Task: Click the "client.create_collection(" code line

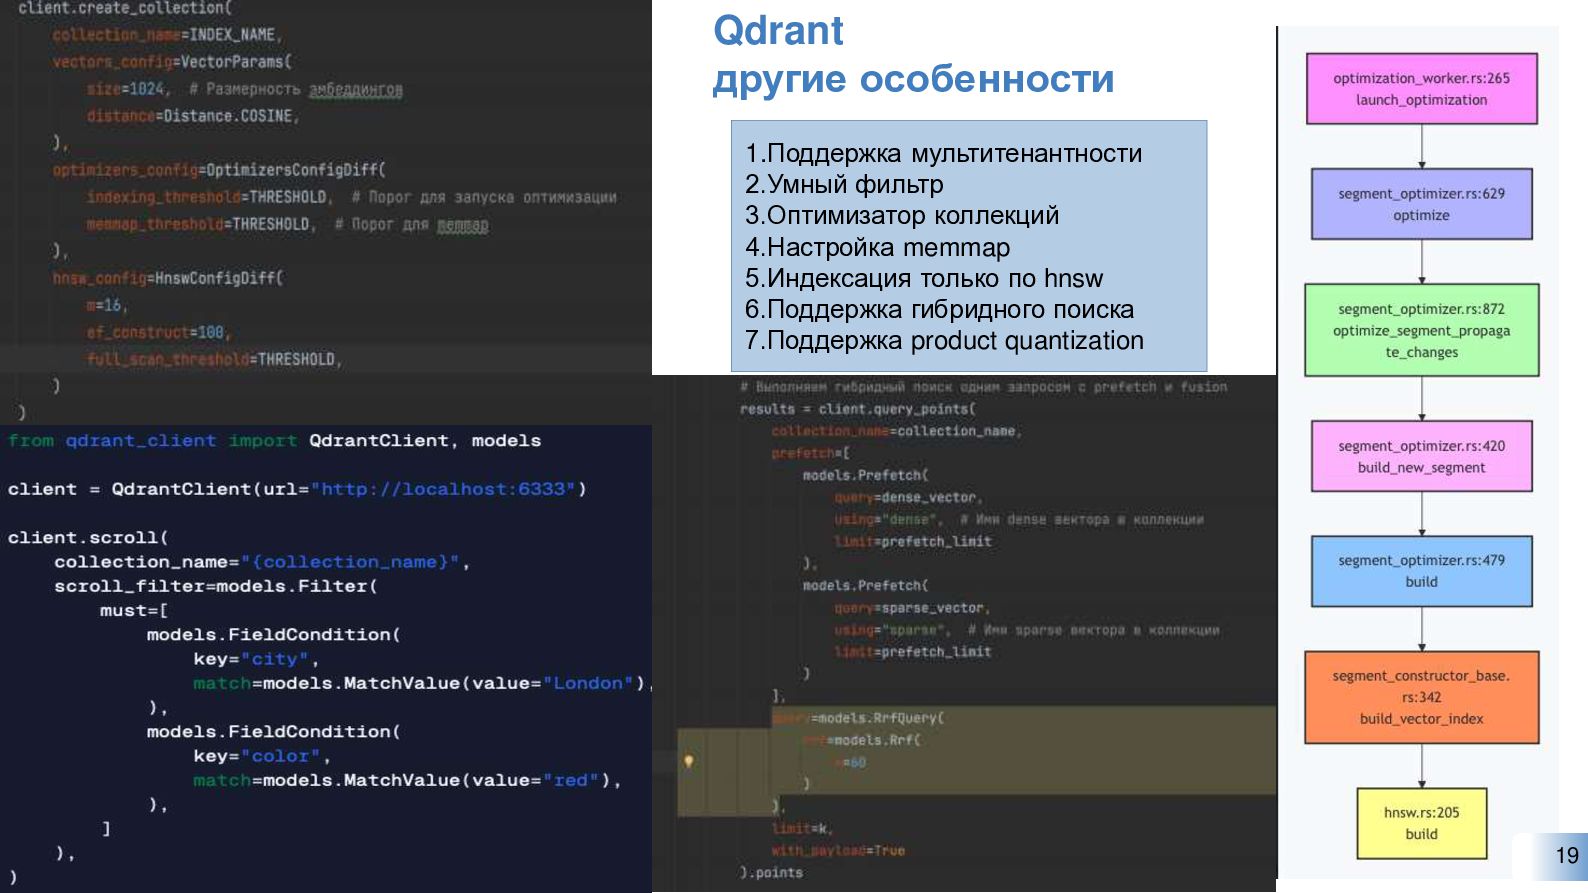Action: point(125,8)
